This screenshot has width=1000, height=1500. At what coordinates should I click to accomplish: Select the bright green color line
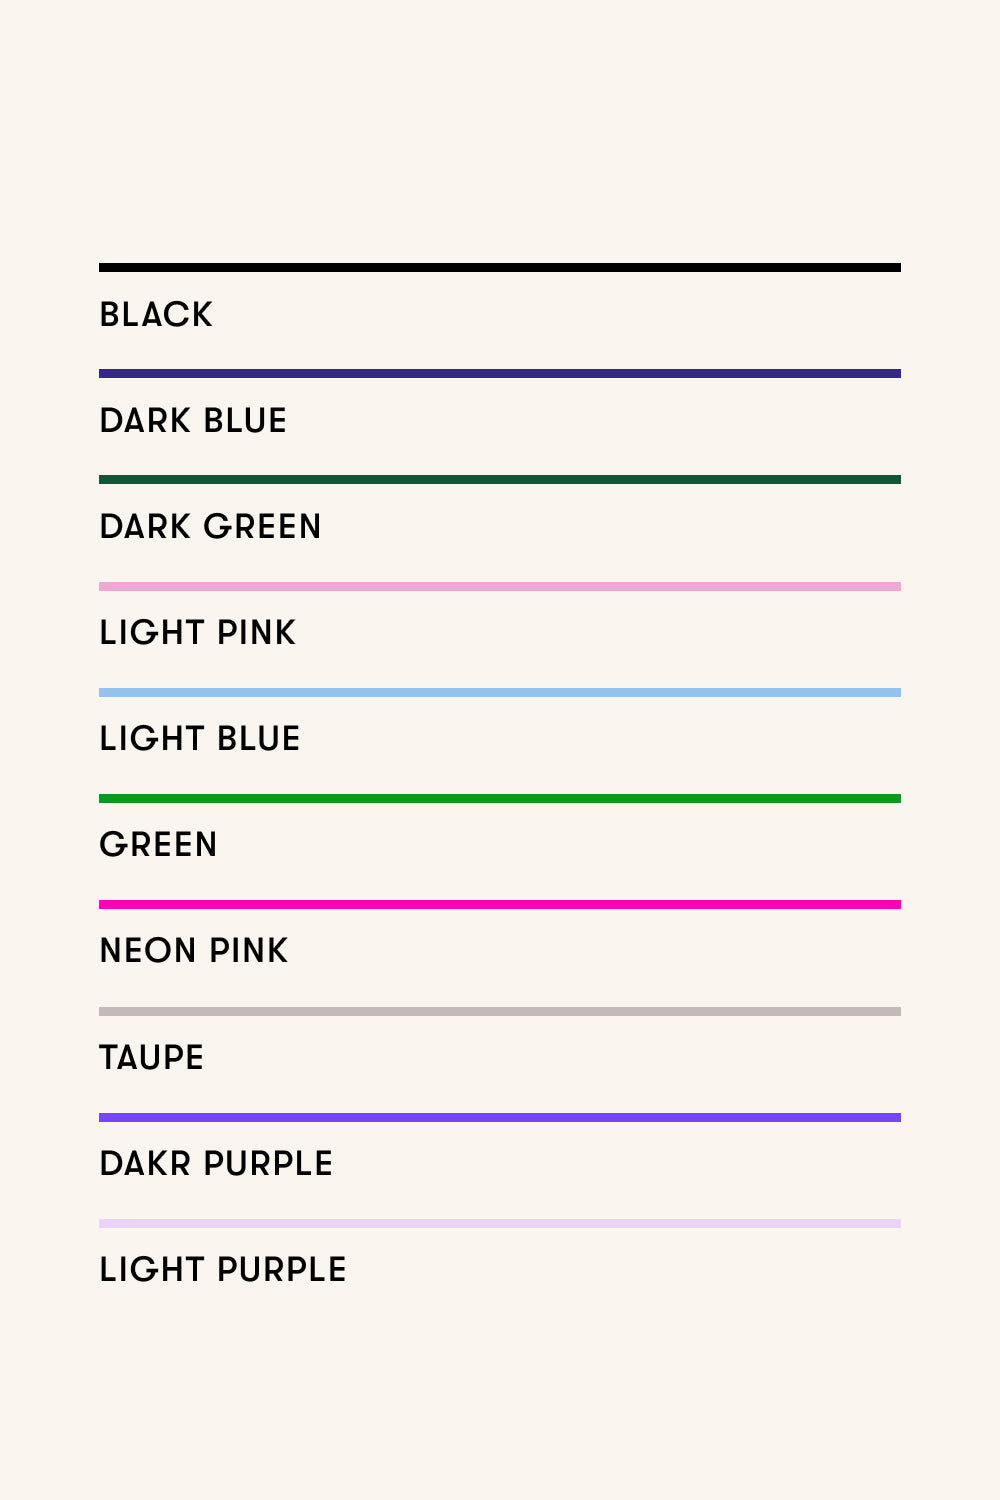500,798
